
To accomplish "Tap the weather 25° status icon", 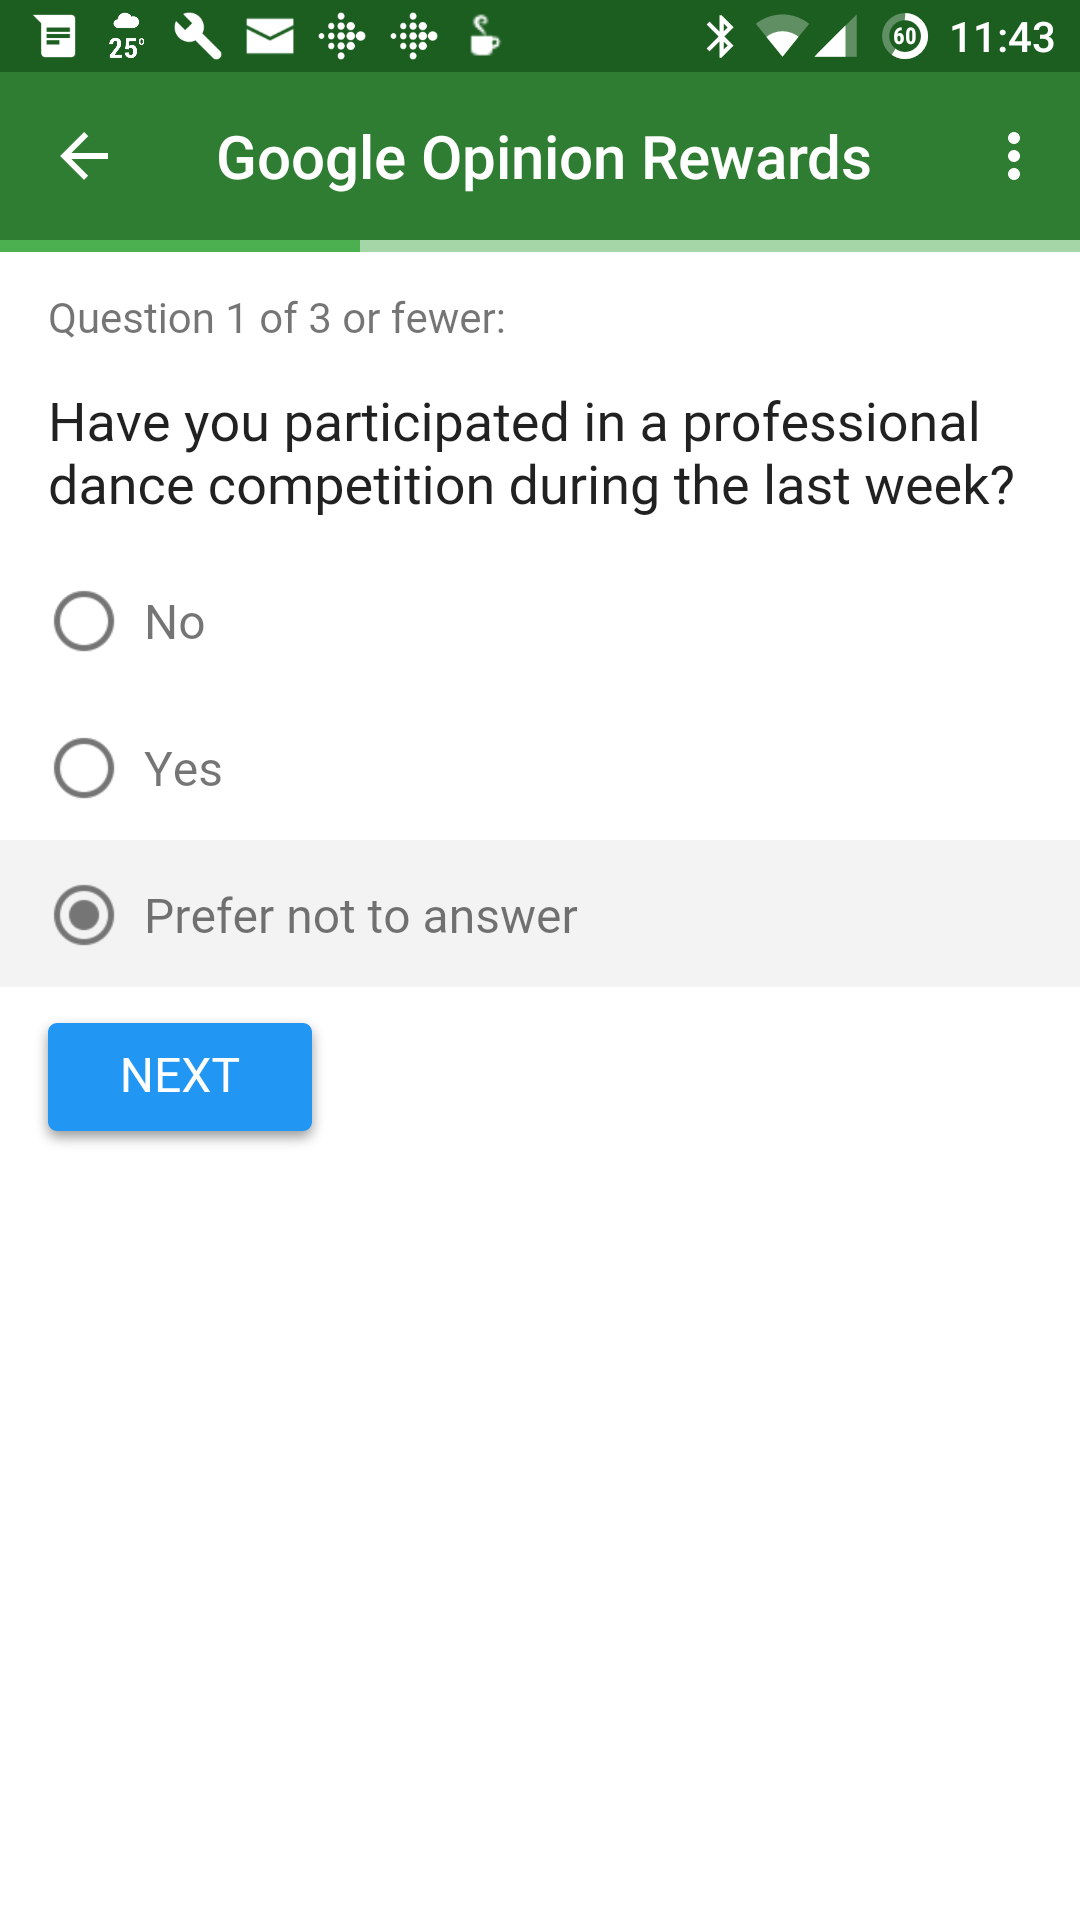I will tap(127, 37).
